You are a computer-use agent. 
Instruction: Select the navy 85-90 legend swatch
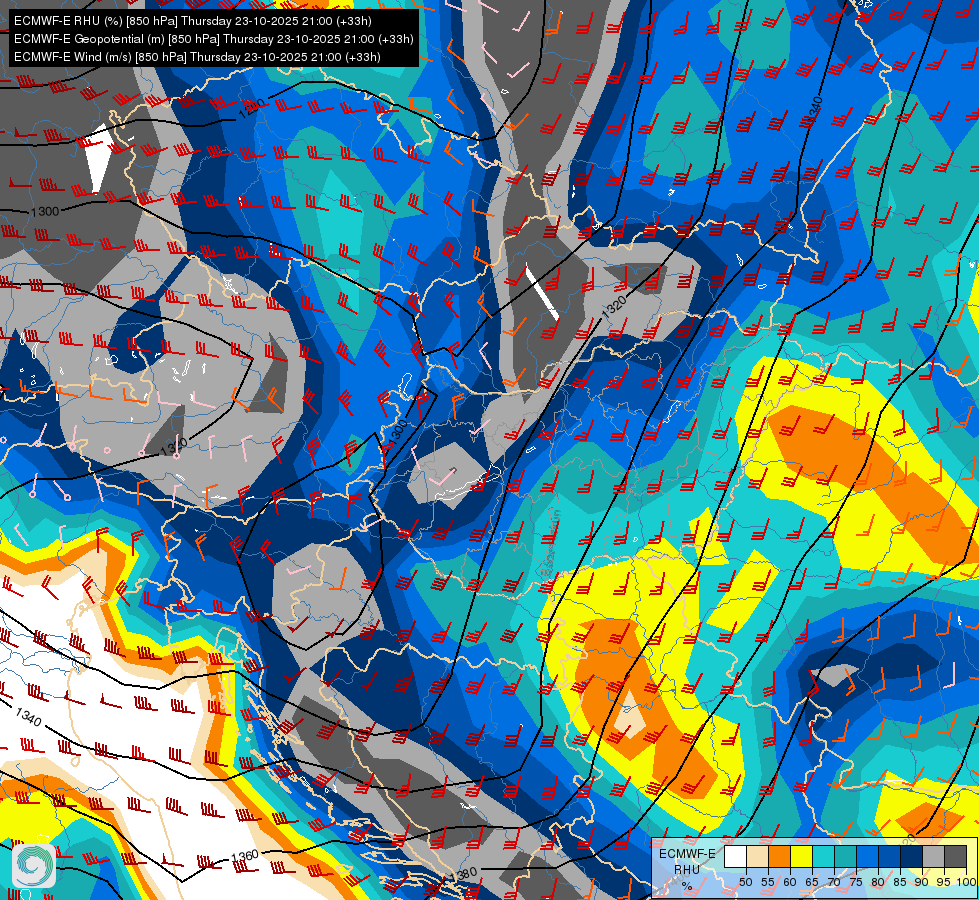(912, 856)
